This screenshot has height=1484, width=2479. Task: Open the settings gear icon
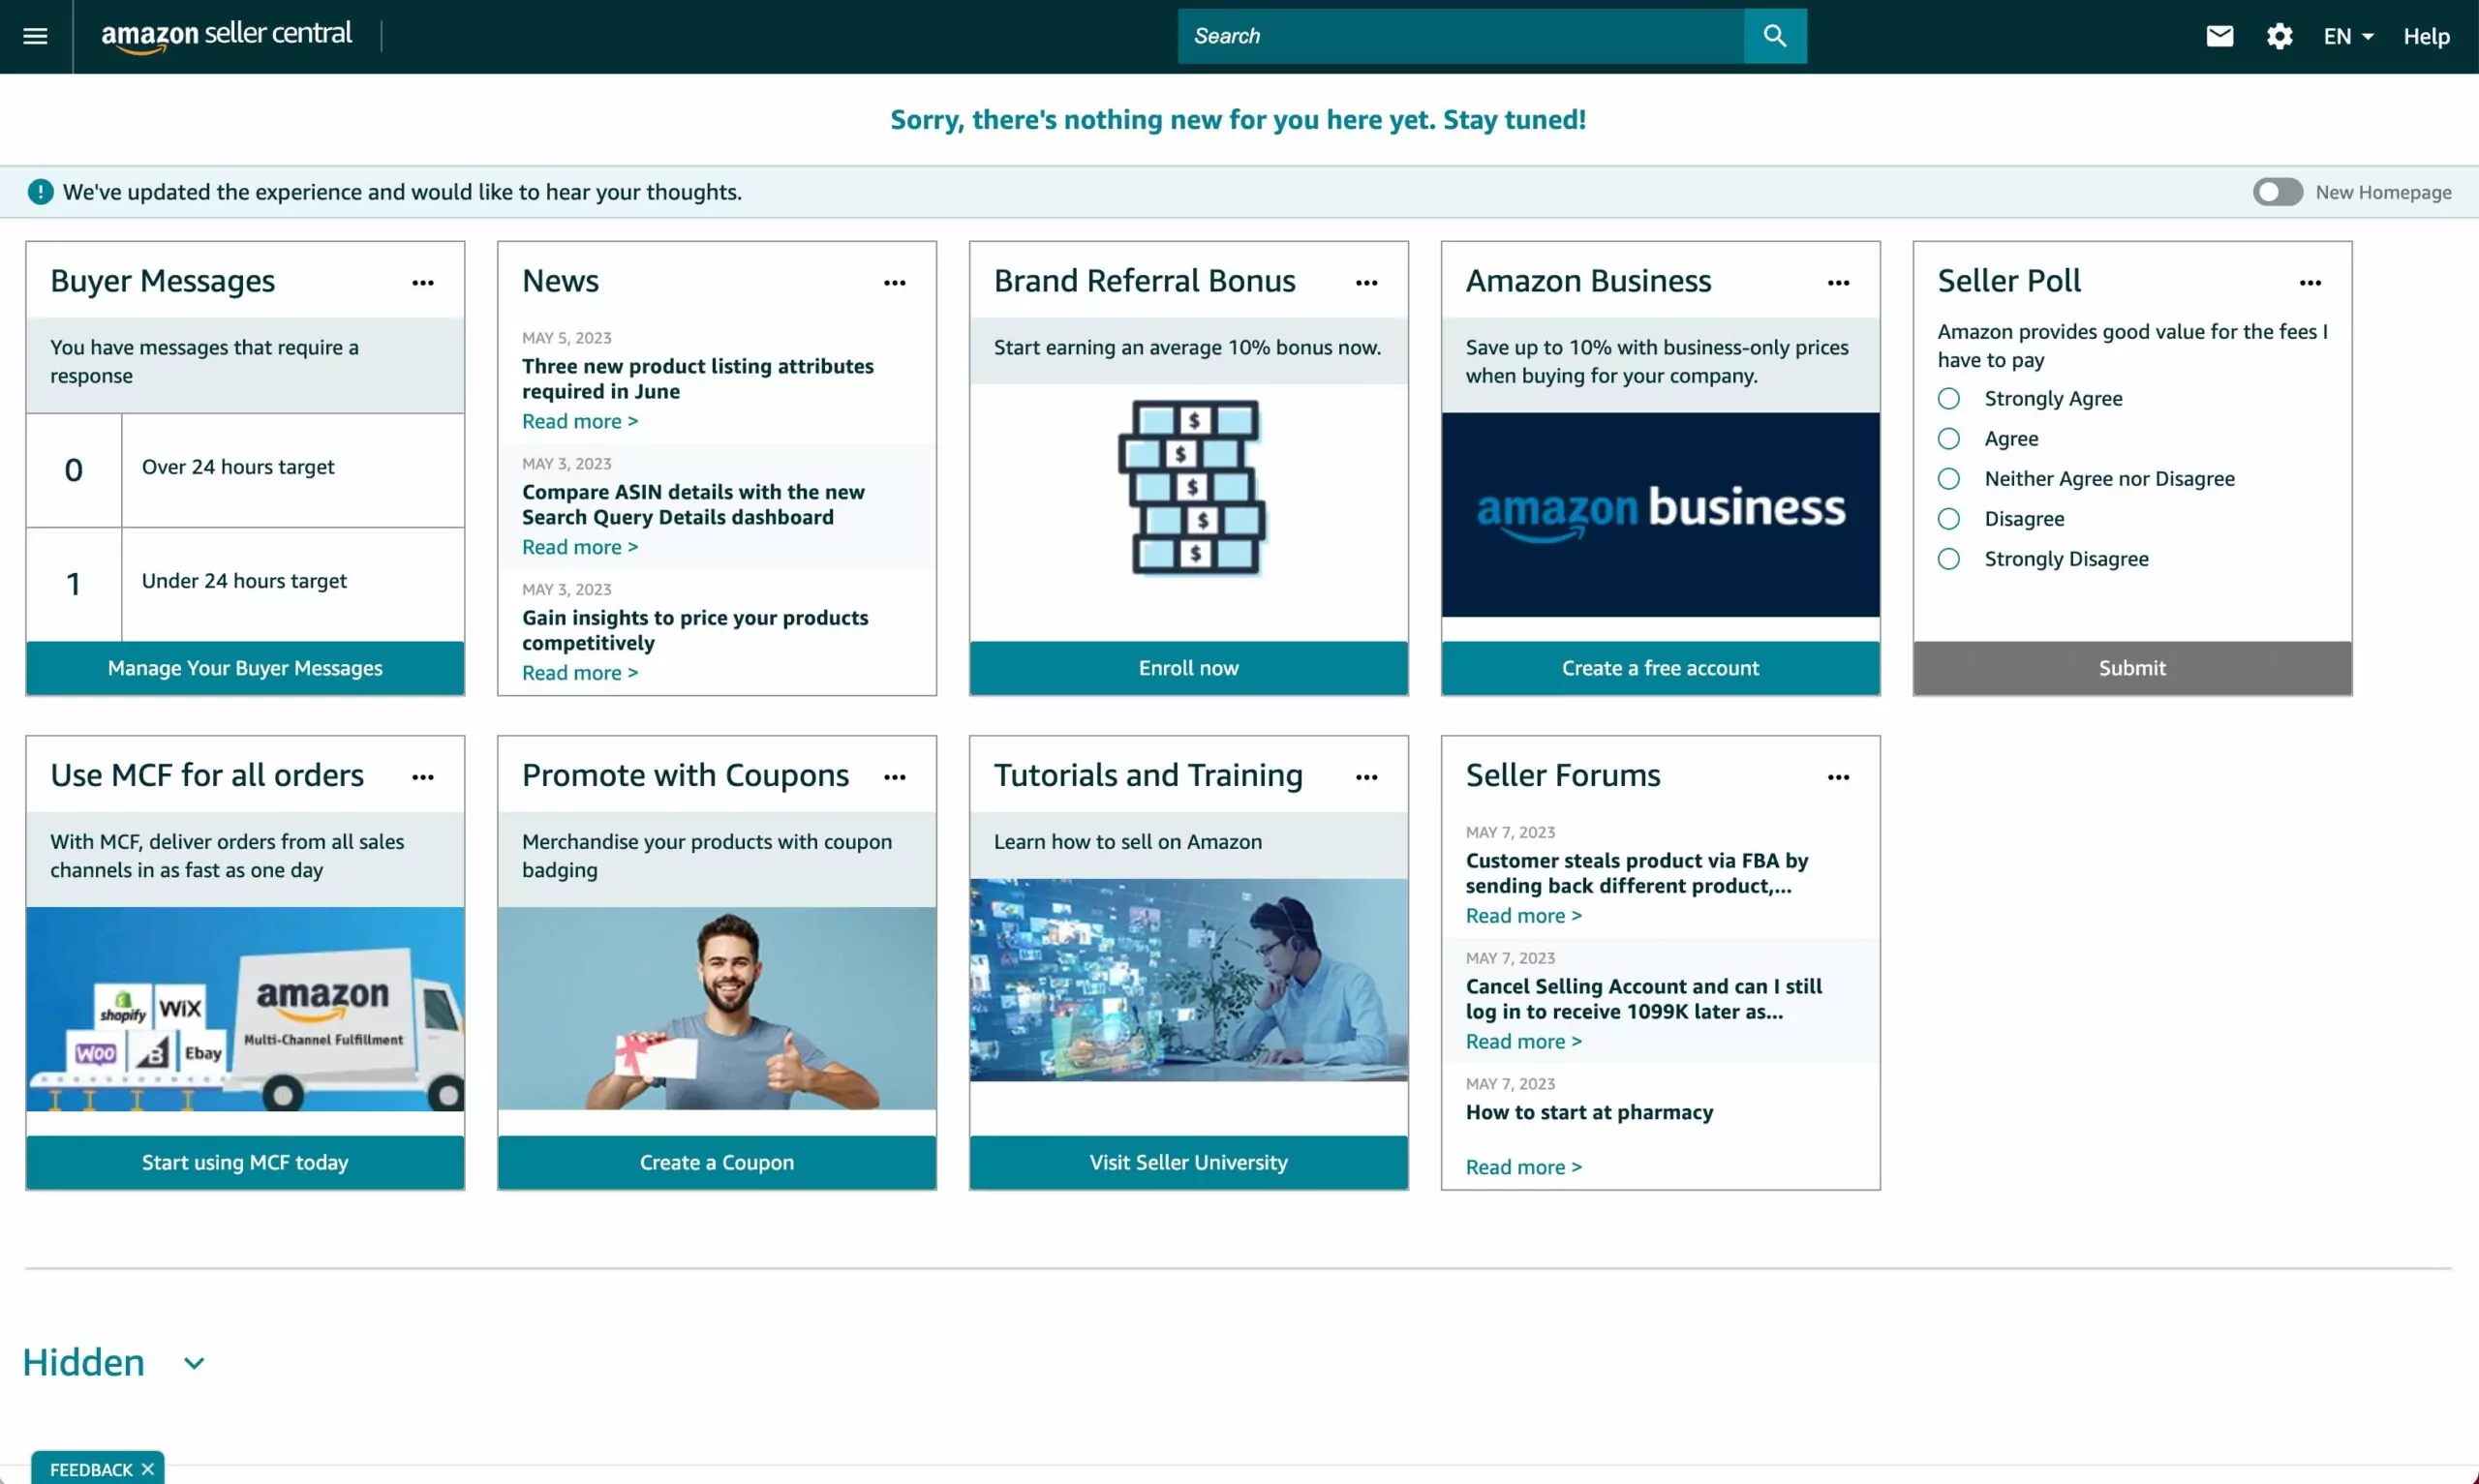pos(2280,36)
